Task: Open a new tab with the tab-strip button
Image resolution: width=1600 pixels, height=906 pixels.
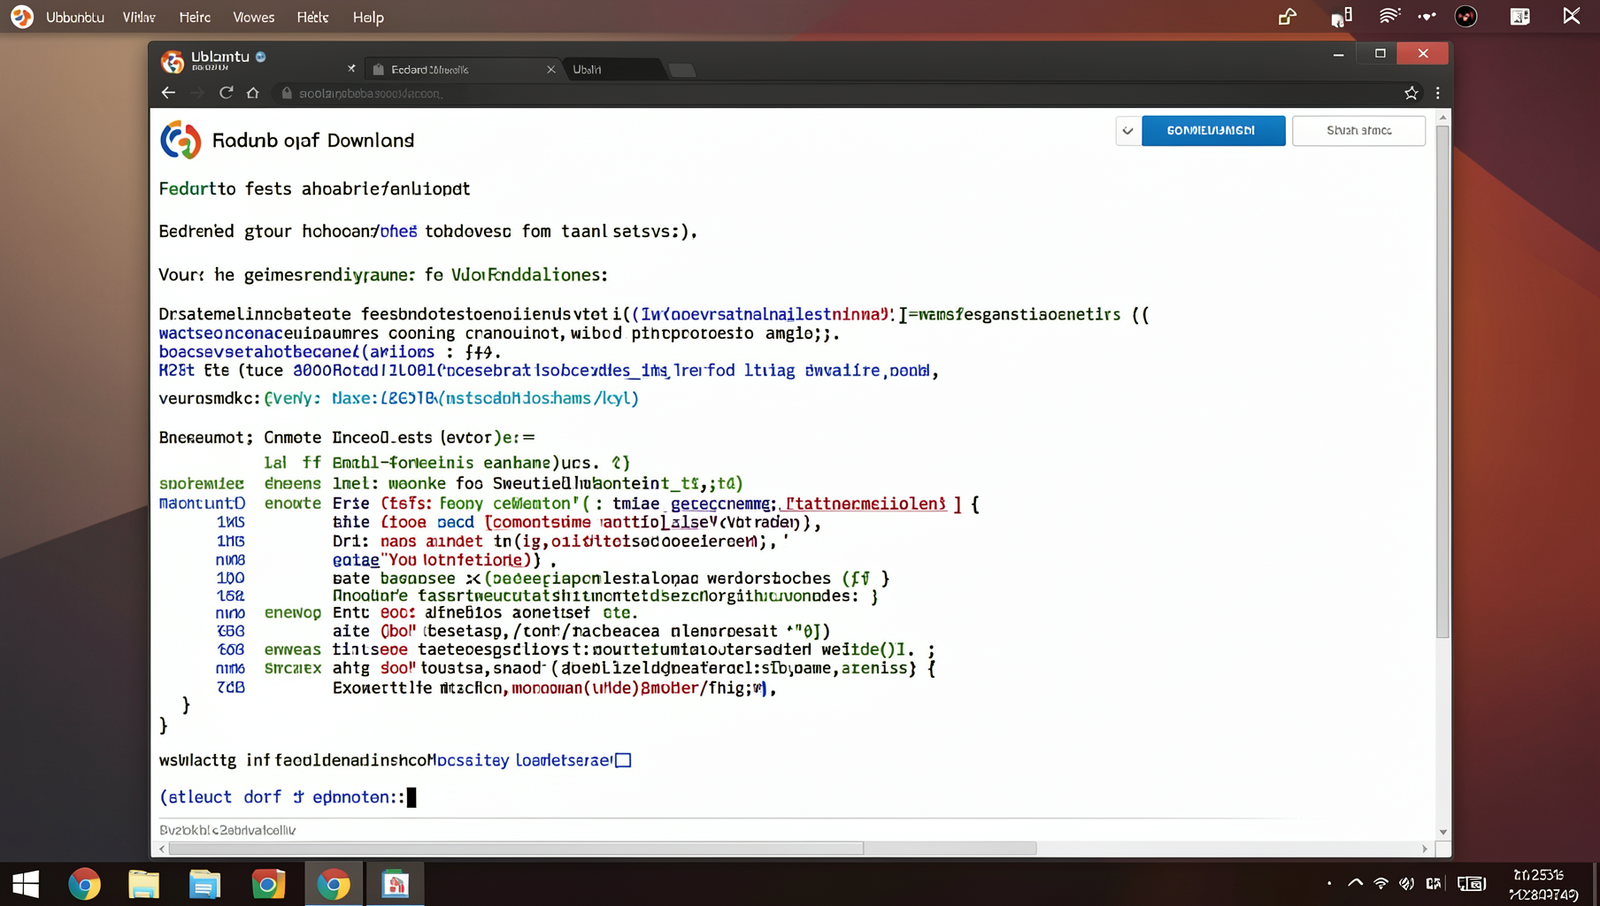Action: (682, 70)
